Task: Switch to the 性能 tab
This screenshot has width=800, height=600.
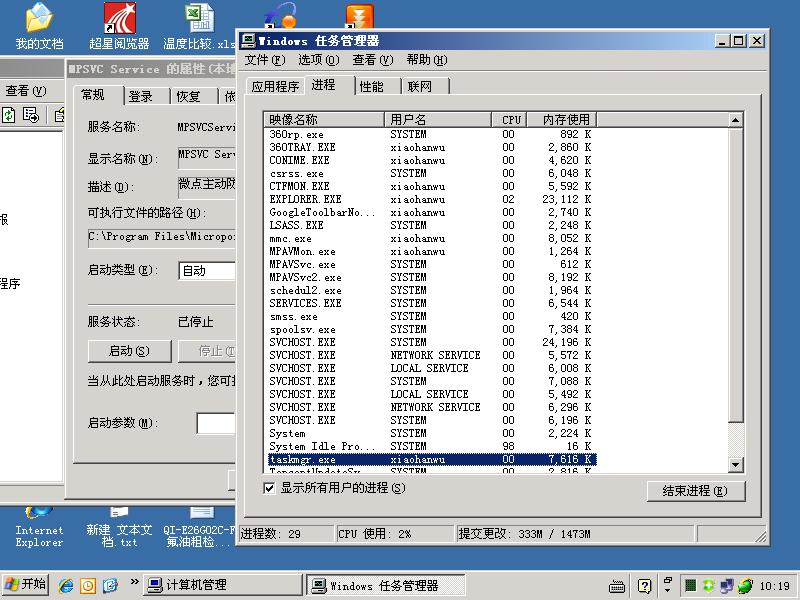Action: click(x=377, y=86)
